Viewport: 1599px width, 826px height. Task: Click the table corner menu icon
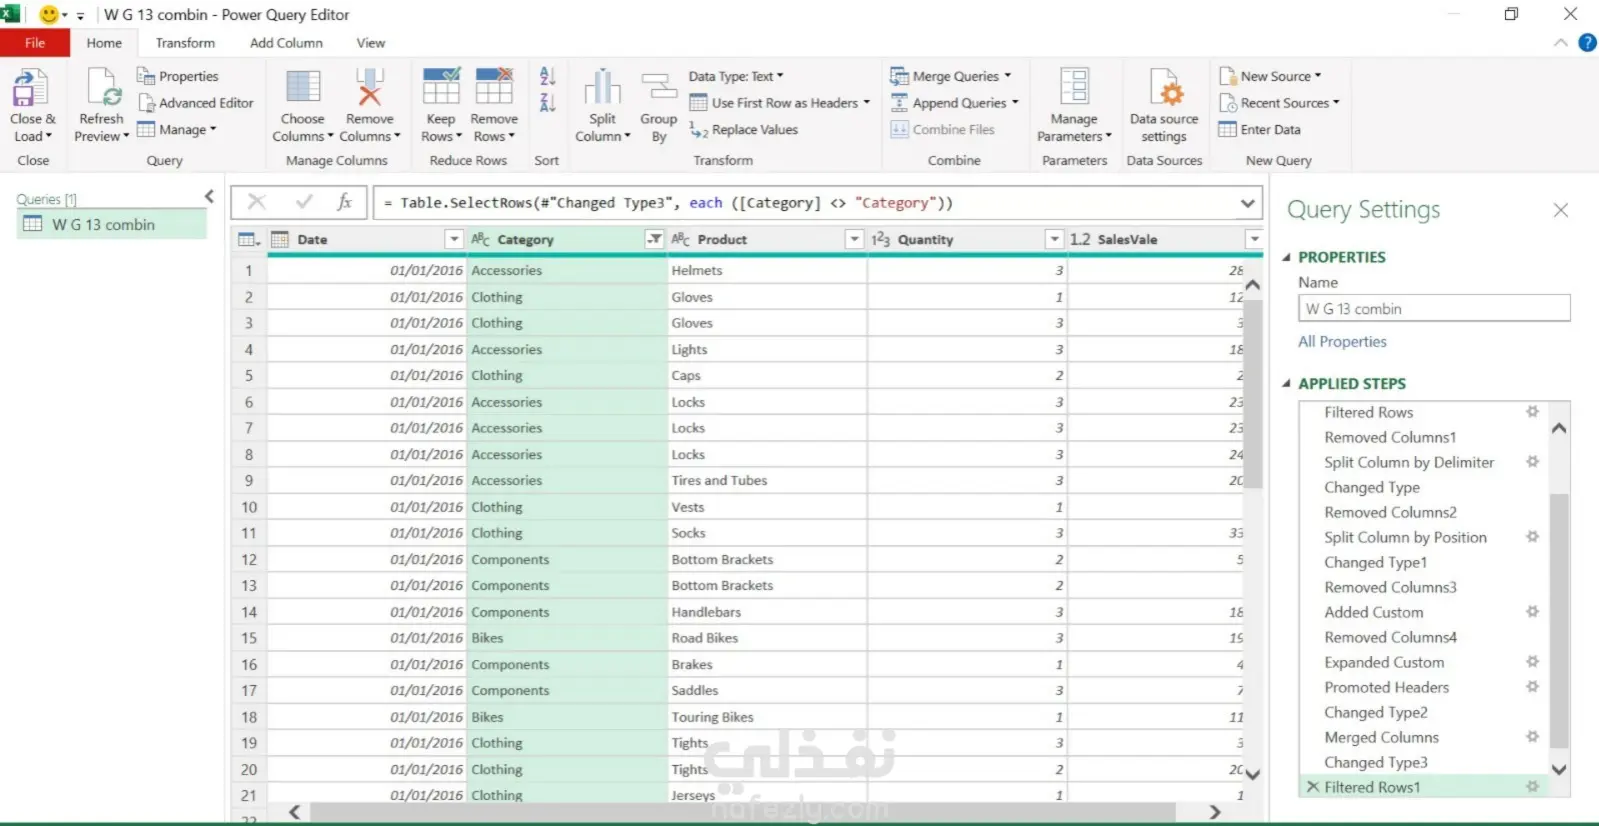248,240
